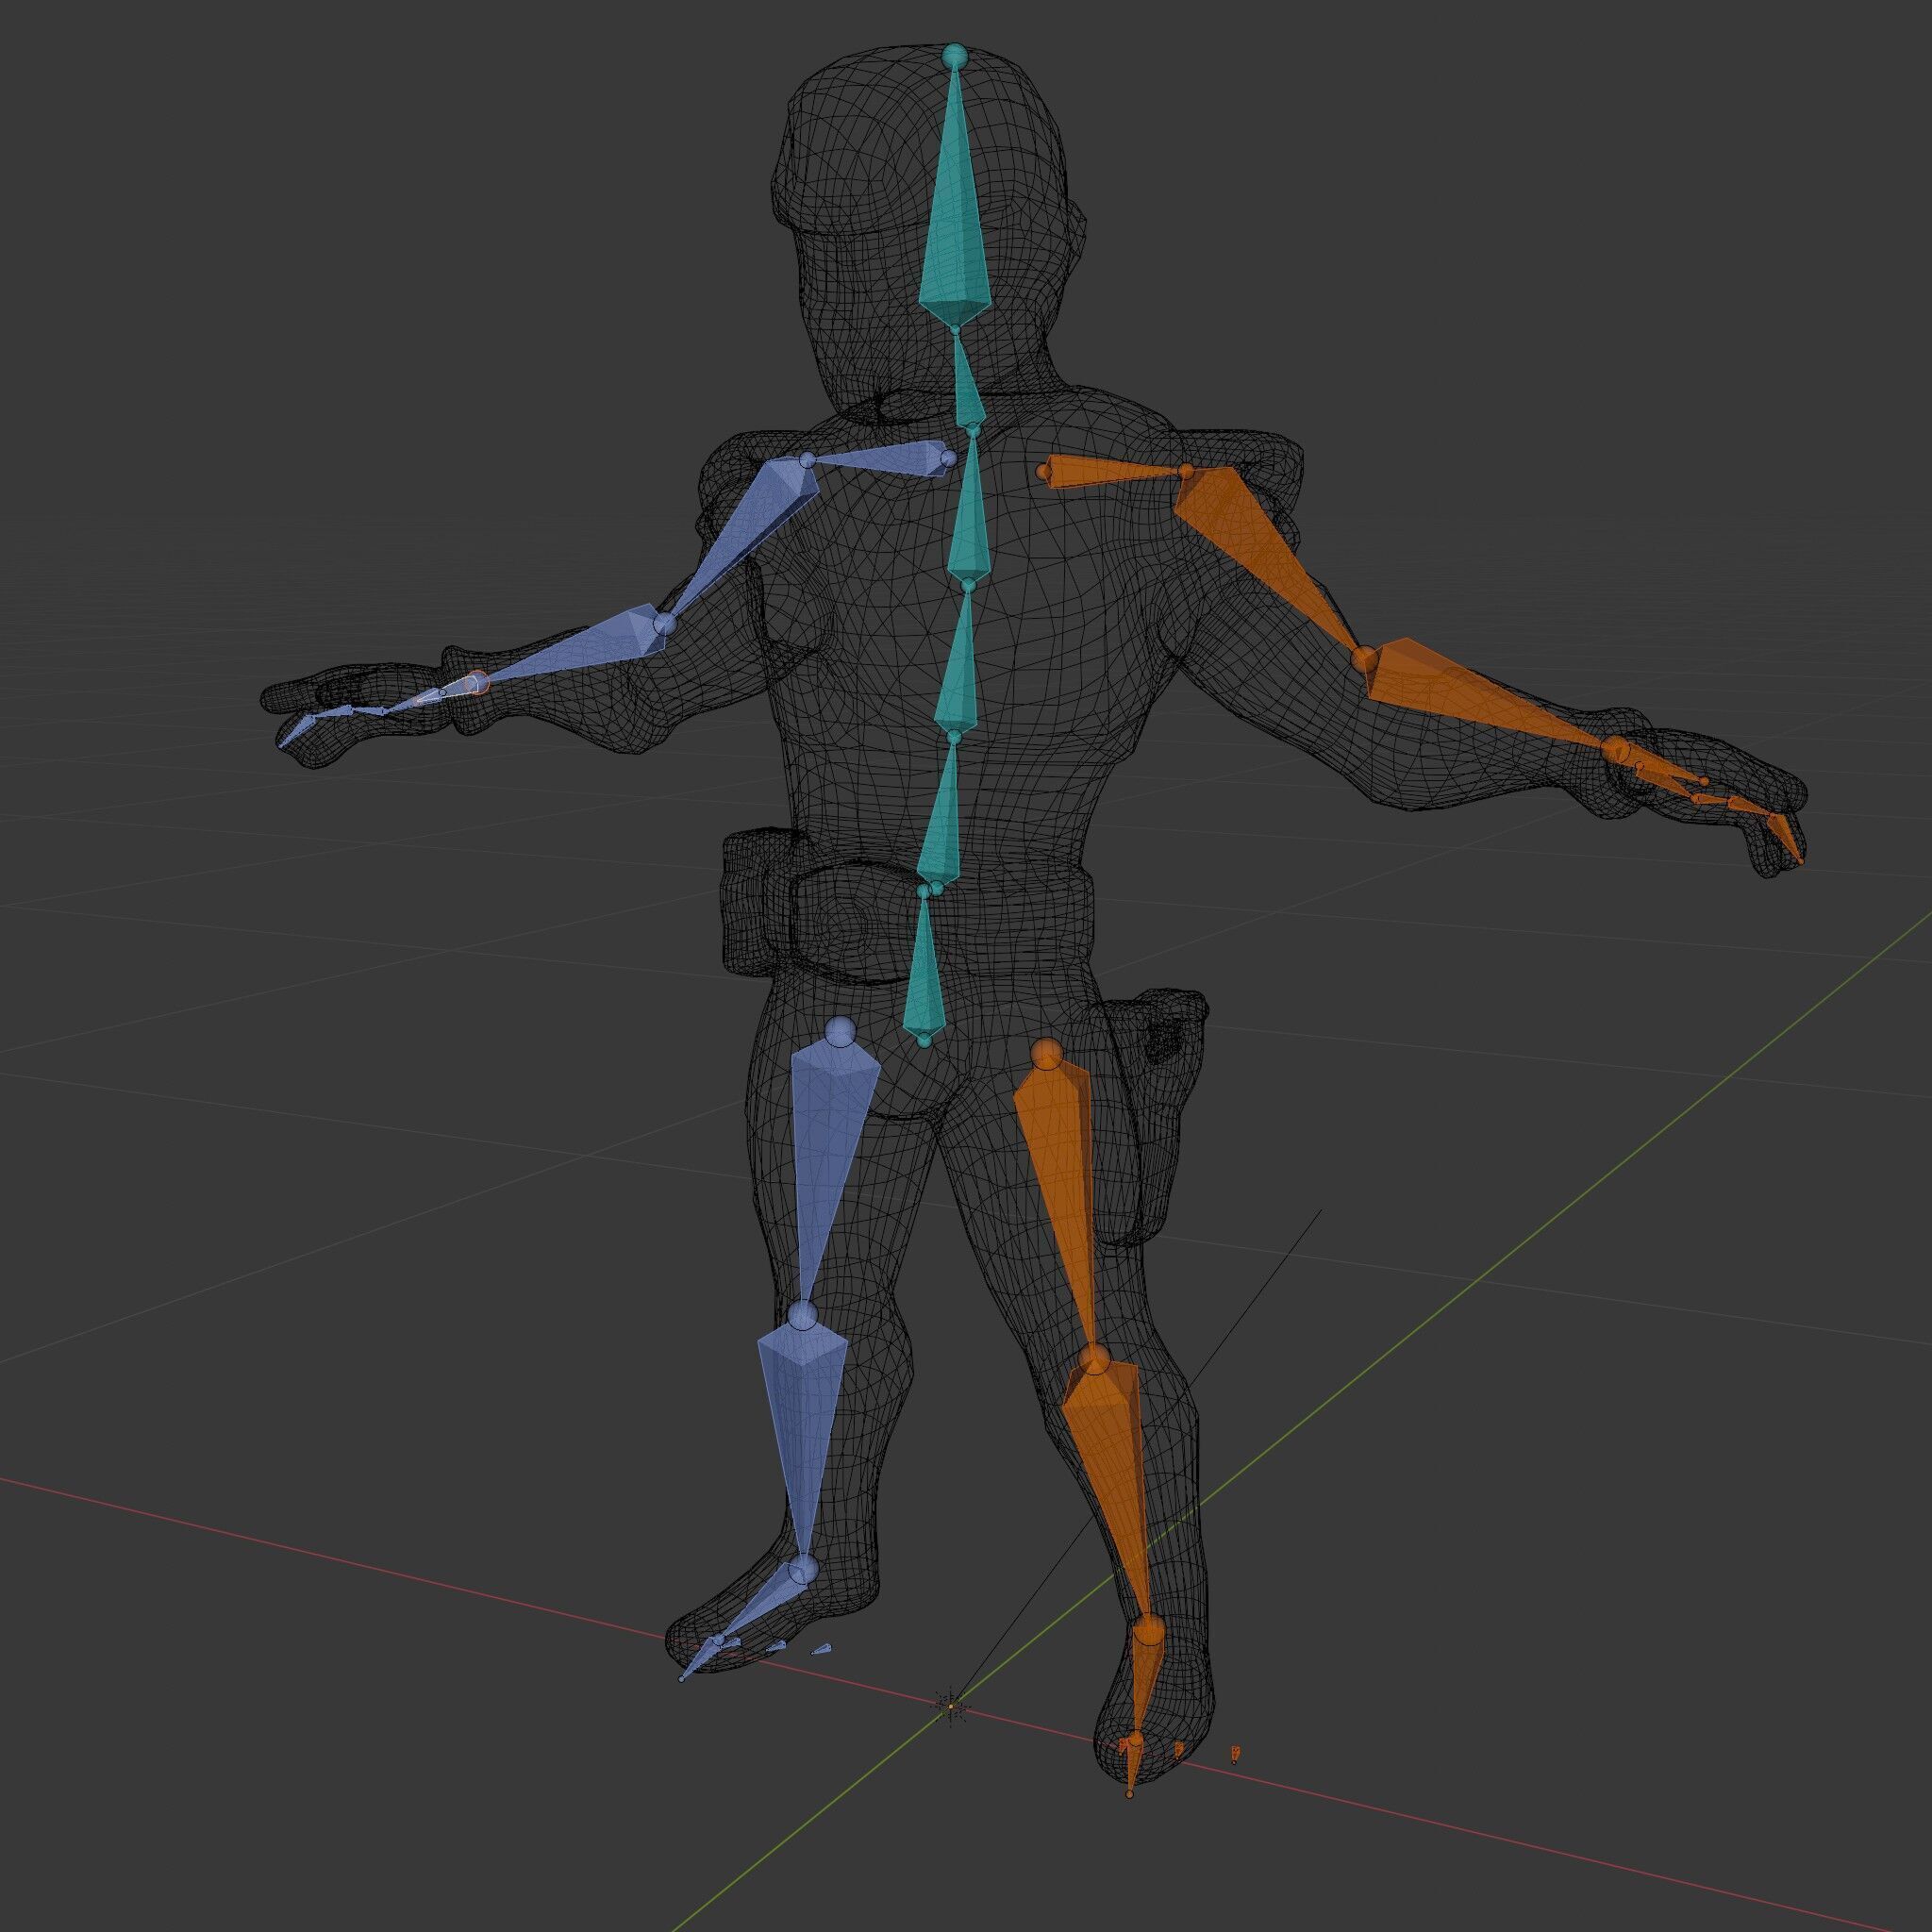Select the large teal head bone
The image size is (1932, 1932).
click(x=956, y=220)
